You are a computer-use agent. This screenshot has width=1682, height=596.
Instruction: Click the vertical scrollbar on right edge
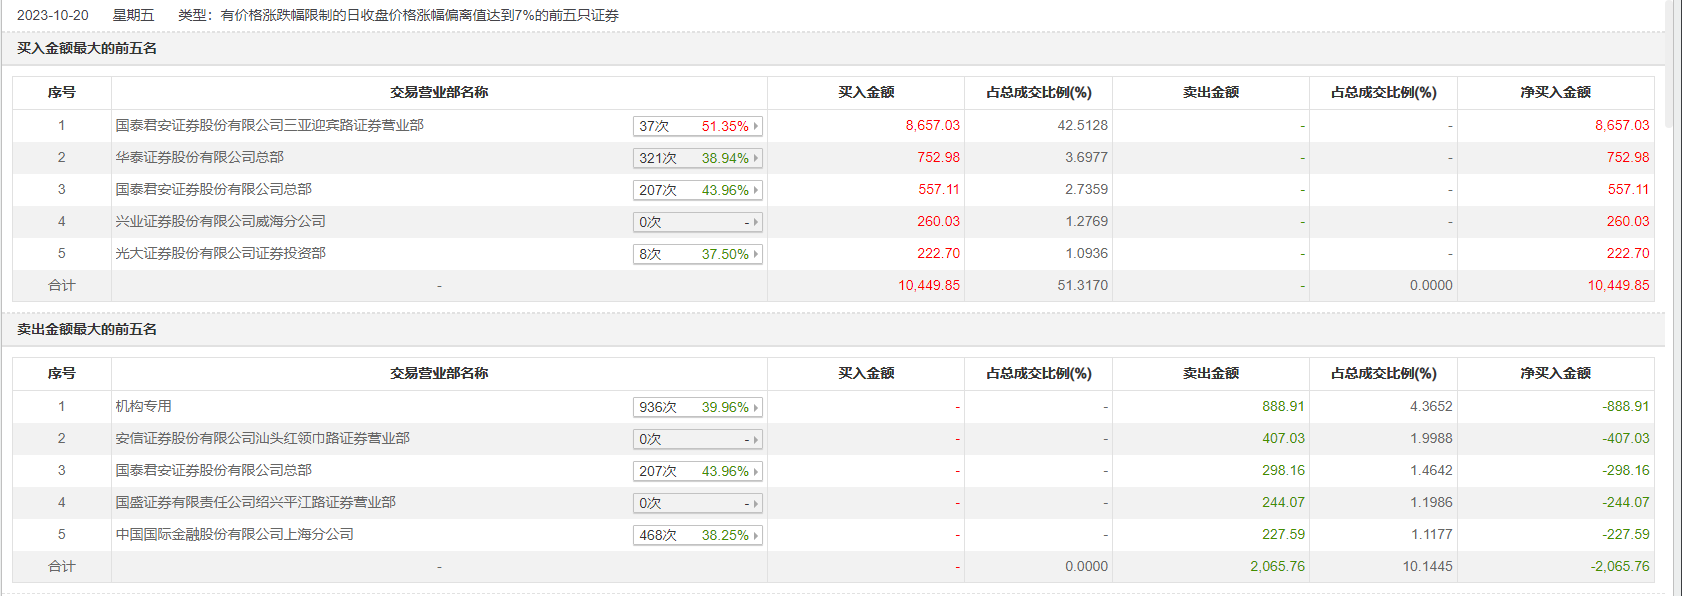coord(1674,60)
